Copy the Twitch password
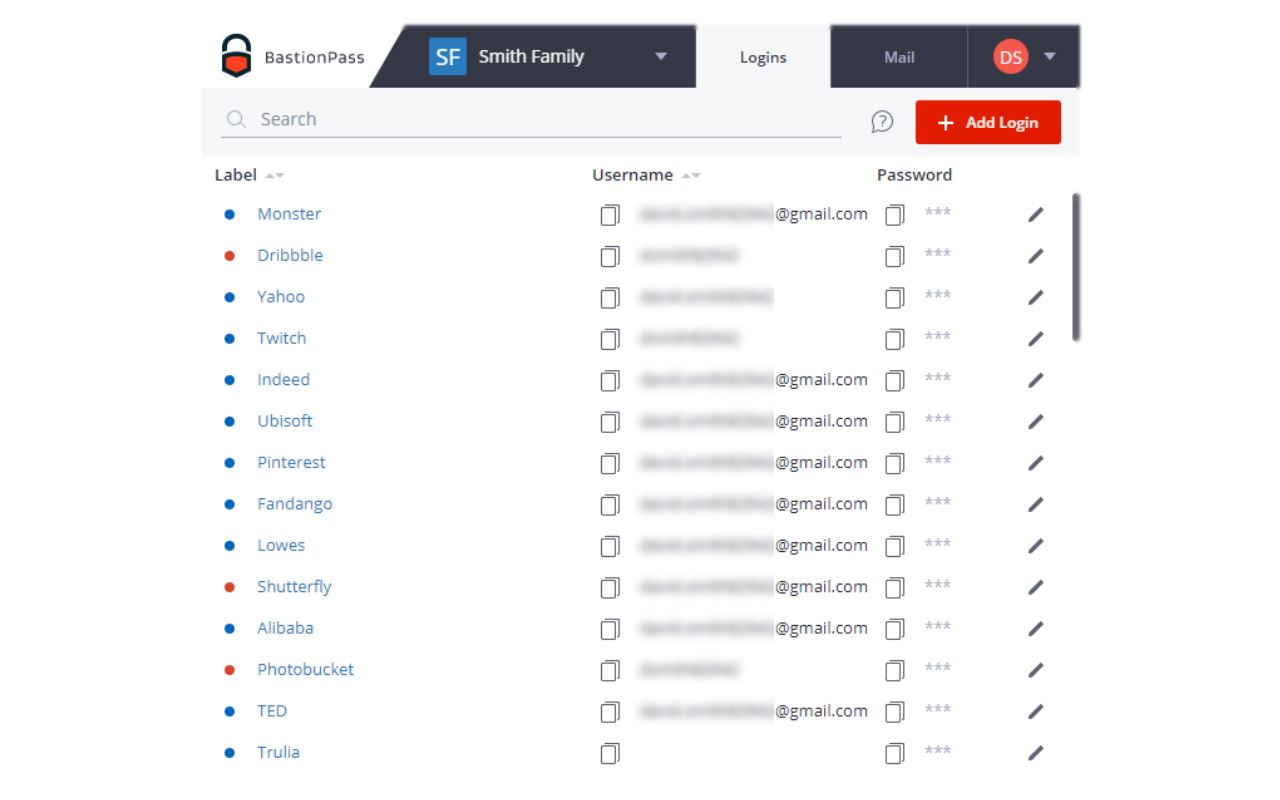Image resolution: width=1280 pixels, height=800 pixels. 895,339
